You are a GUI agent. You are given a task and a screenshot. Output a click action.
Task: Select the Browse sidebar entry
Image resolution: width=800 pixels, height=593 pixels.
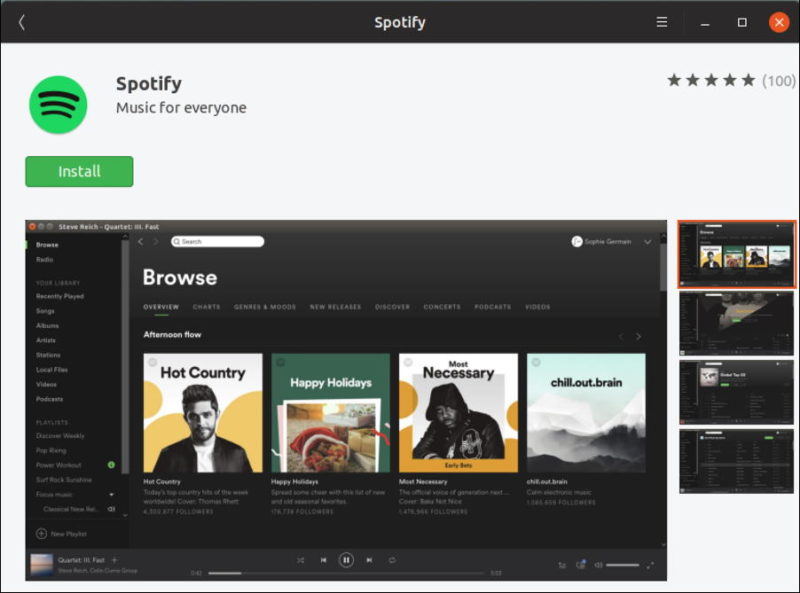pyautogui.click(x=47, y=244)
